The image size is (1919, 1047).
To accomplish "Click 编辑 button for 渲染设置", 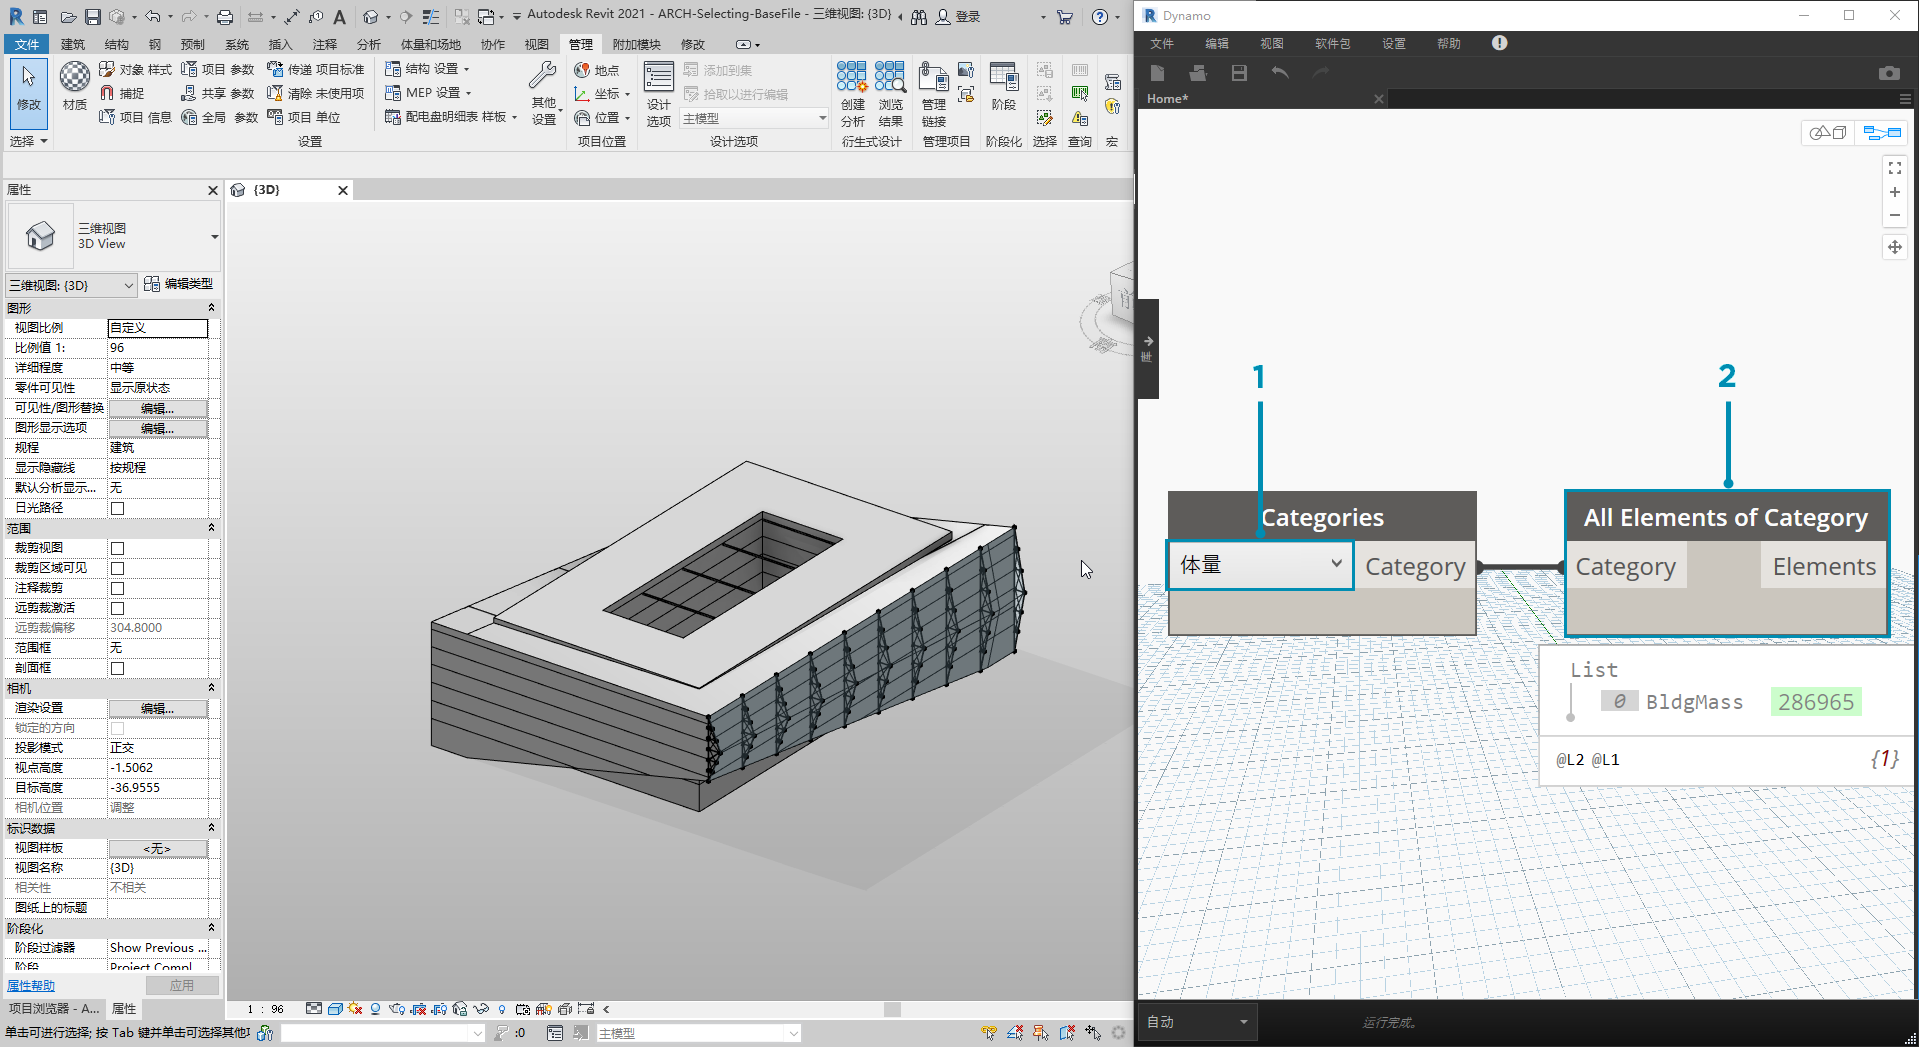I will click(158, 708).
